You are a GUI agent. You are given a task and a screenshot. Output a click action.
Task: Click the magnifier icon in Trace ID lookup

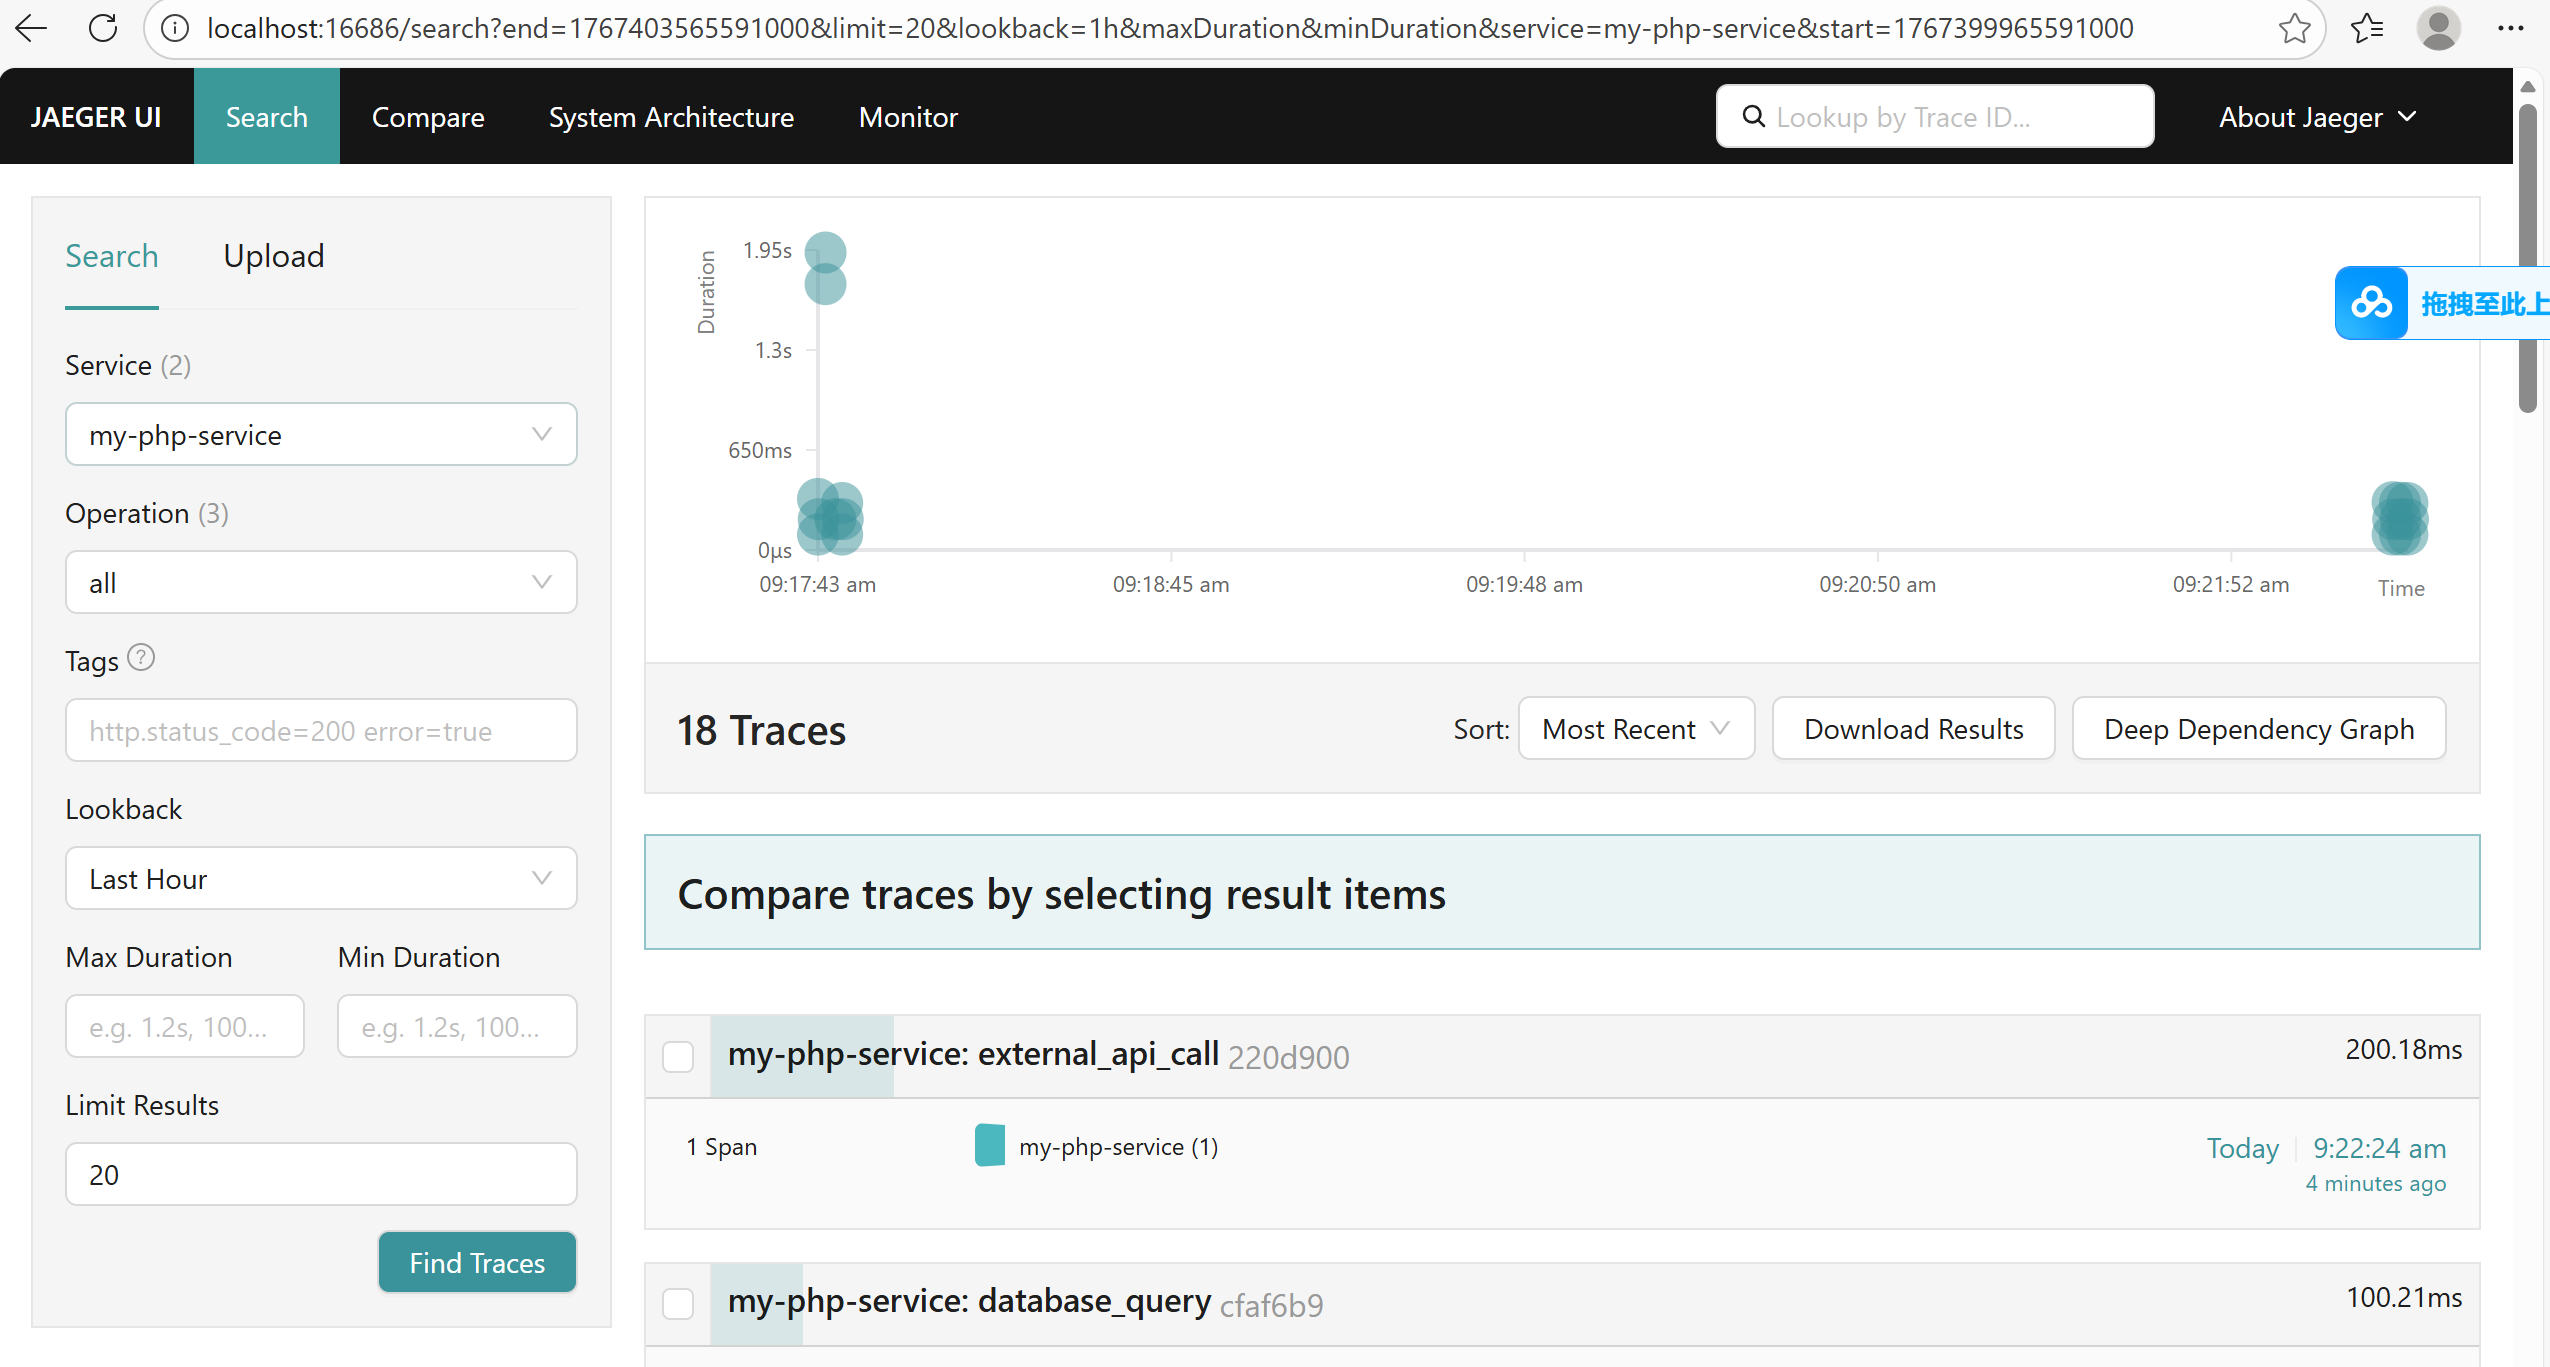[x=1754, y=117]
